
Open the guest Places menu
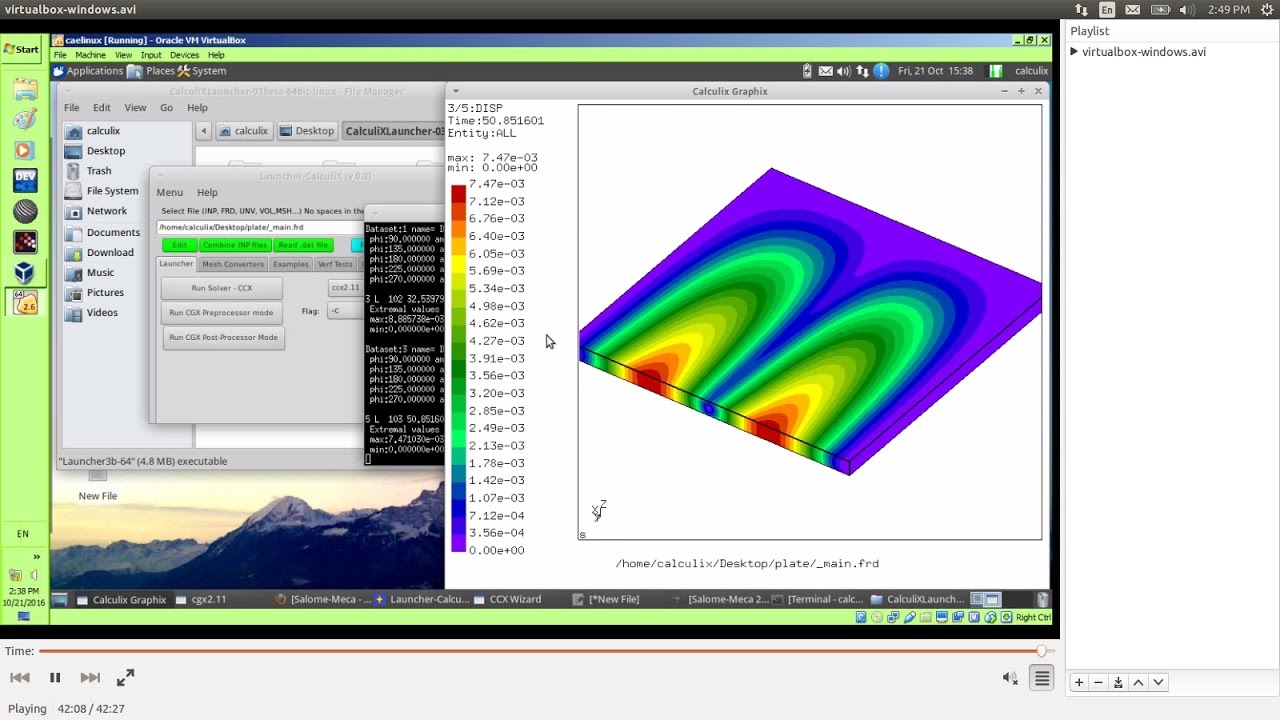pyautogui.click(x=152, y=71)
